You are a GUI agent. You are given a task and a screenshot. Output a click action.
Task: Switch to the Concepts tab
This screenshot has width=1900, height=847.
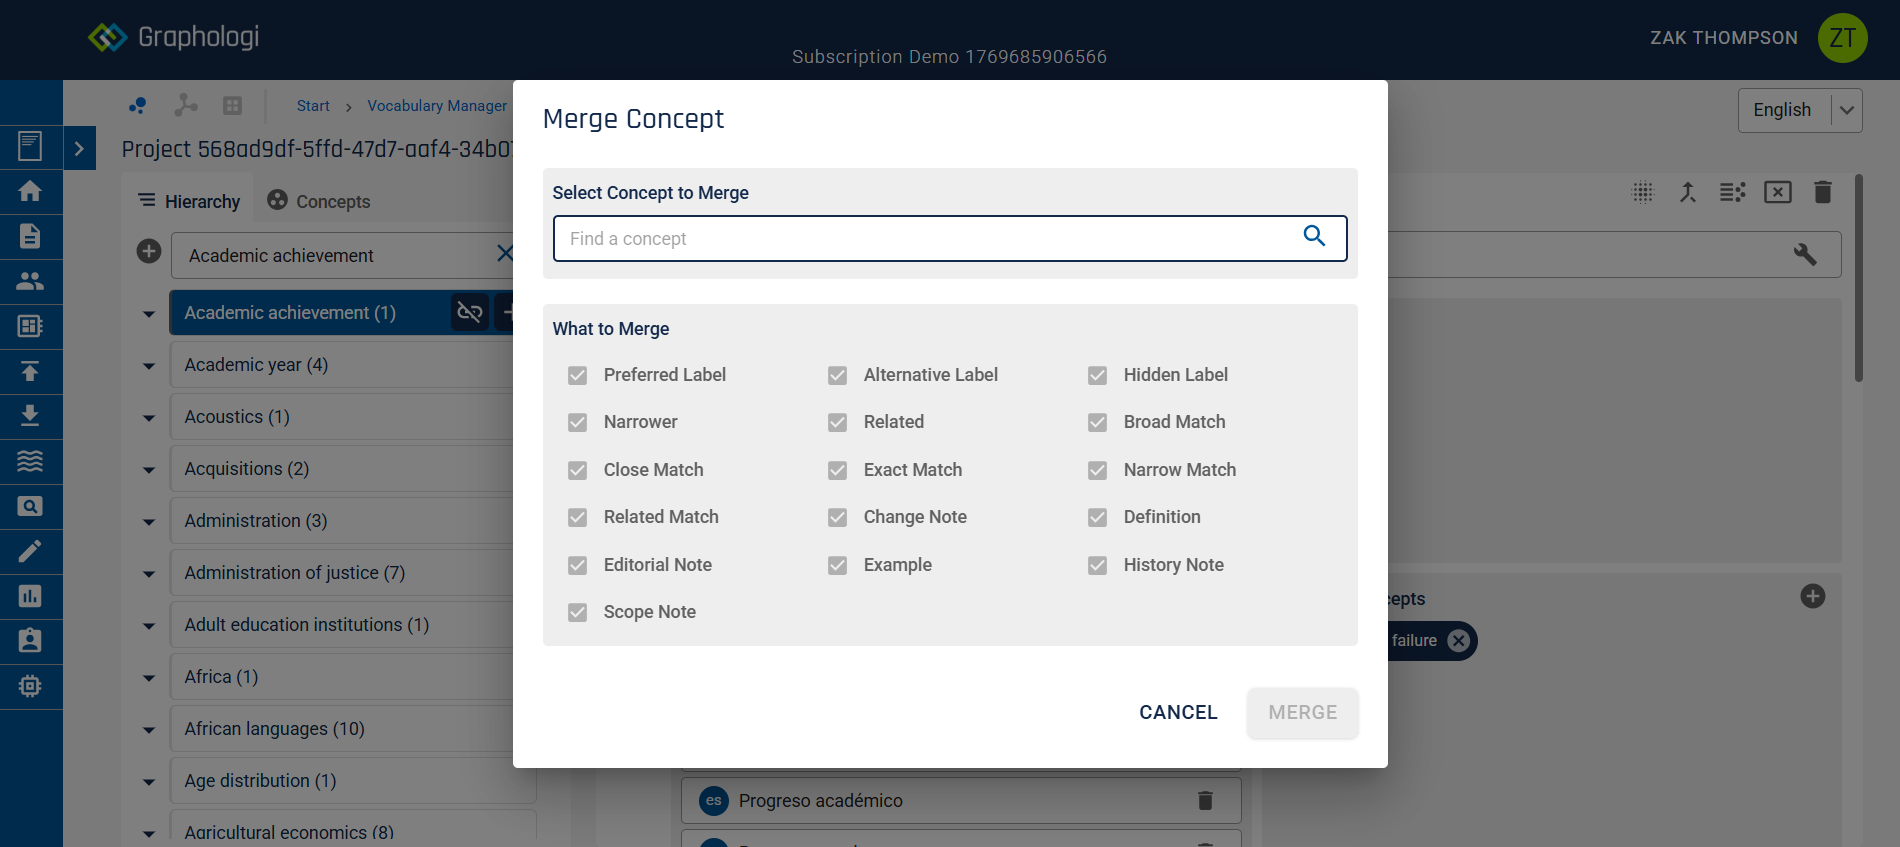click(x=319, y=201)
